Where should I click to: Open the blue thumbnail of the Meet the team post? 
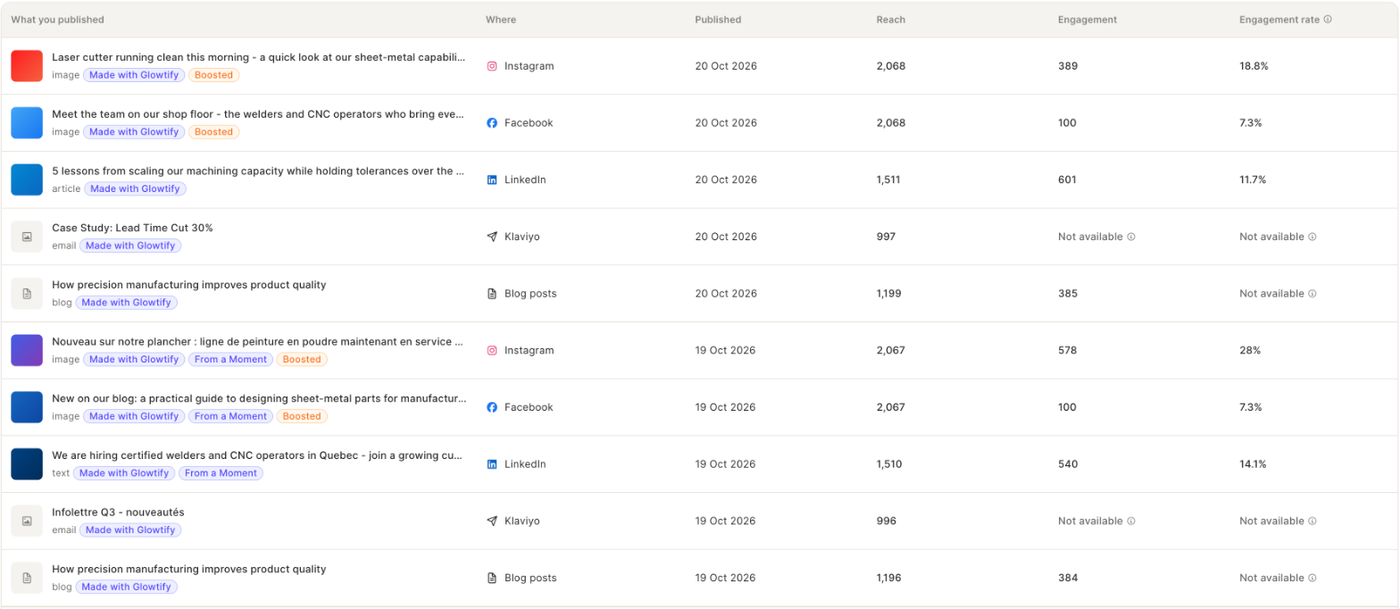tap(27, 123)
